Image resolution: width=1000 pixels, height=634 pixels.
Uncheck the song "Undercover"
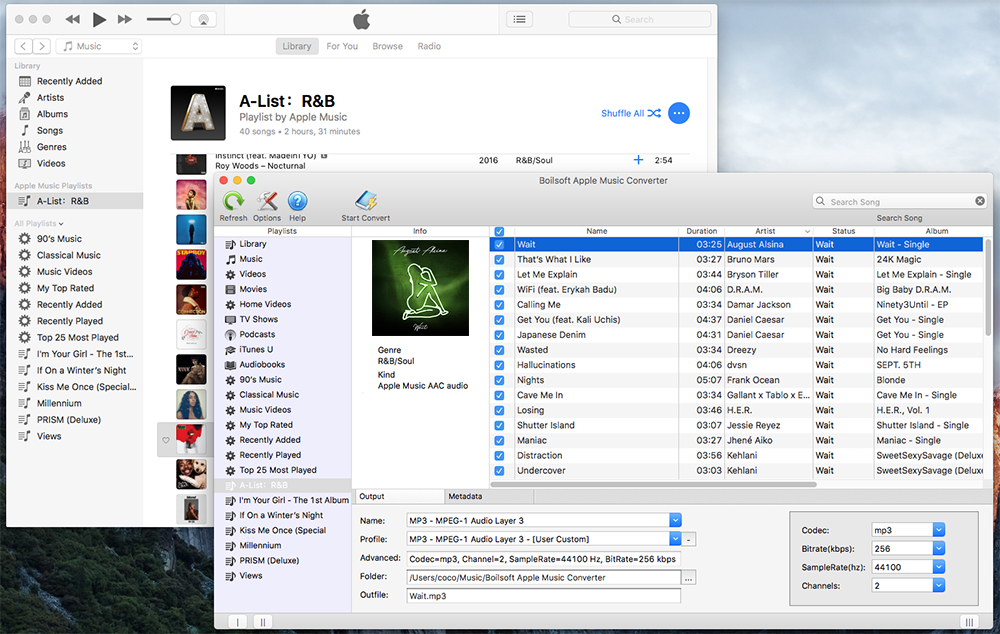coord(499,471)
